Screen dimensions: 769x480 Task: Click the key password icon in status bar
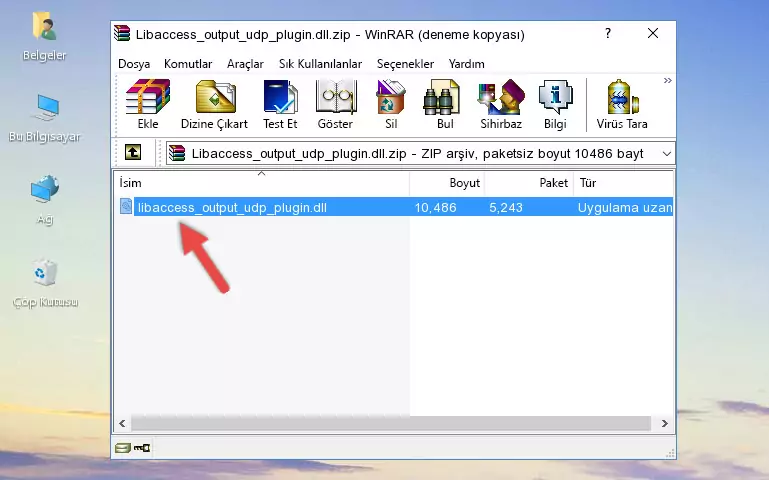pos(142,448)
